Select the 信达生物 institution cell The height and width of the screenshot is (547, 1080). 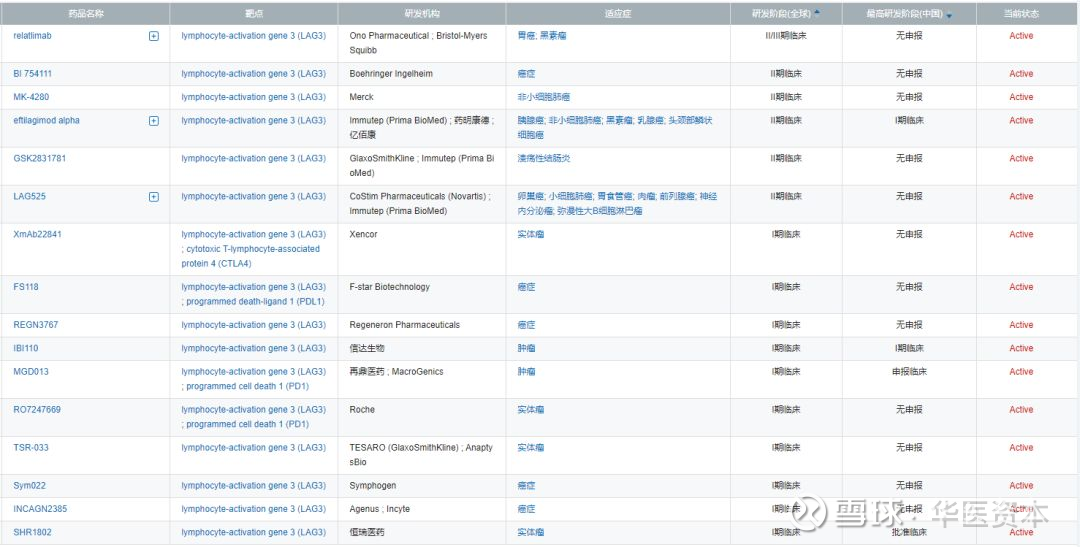click(422, 349)
